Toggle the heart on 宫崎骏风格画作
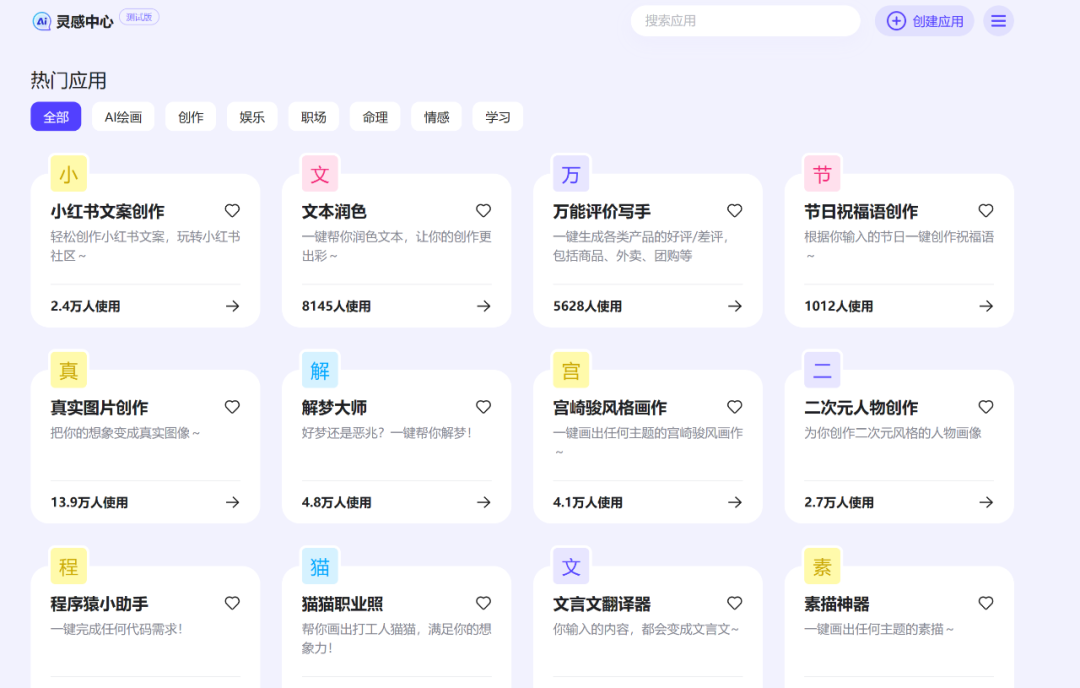This screenshot has width=1080, height=688. tap(734, 407)
